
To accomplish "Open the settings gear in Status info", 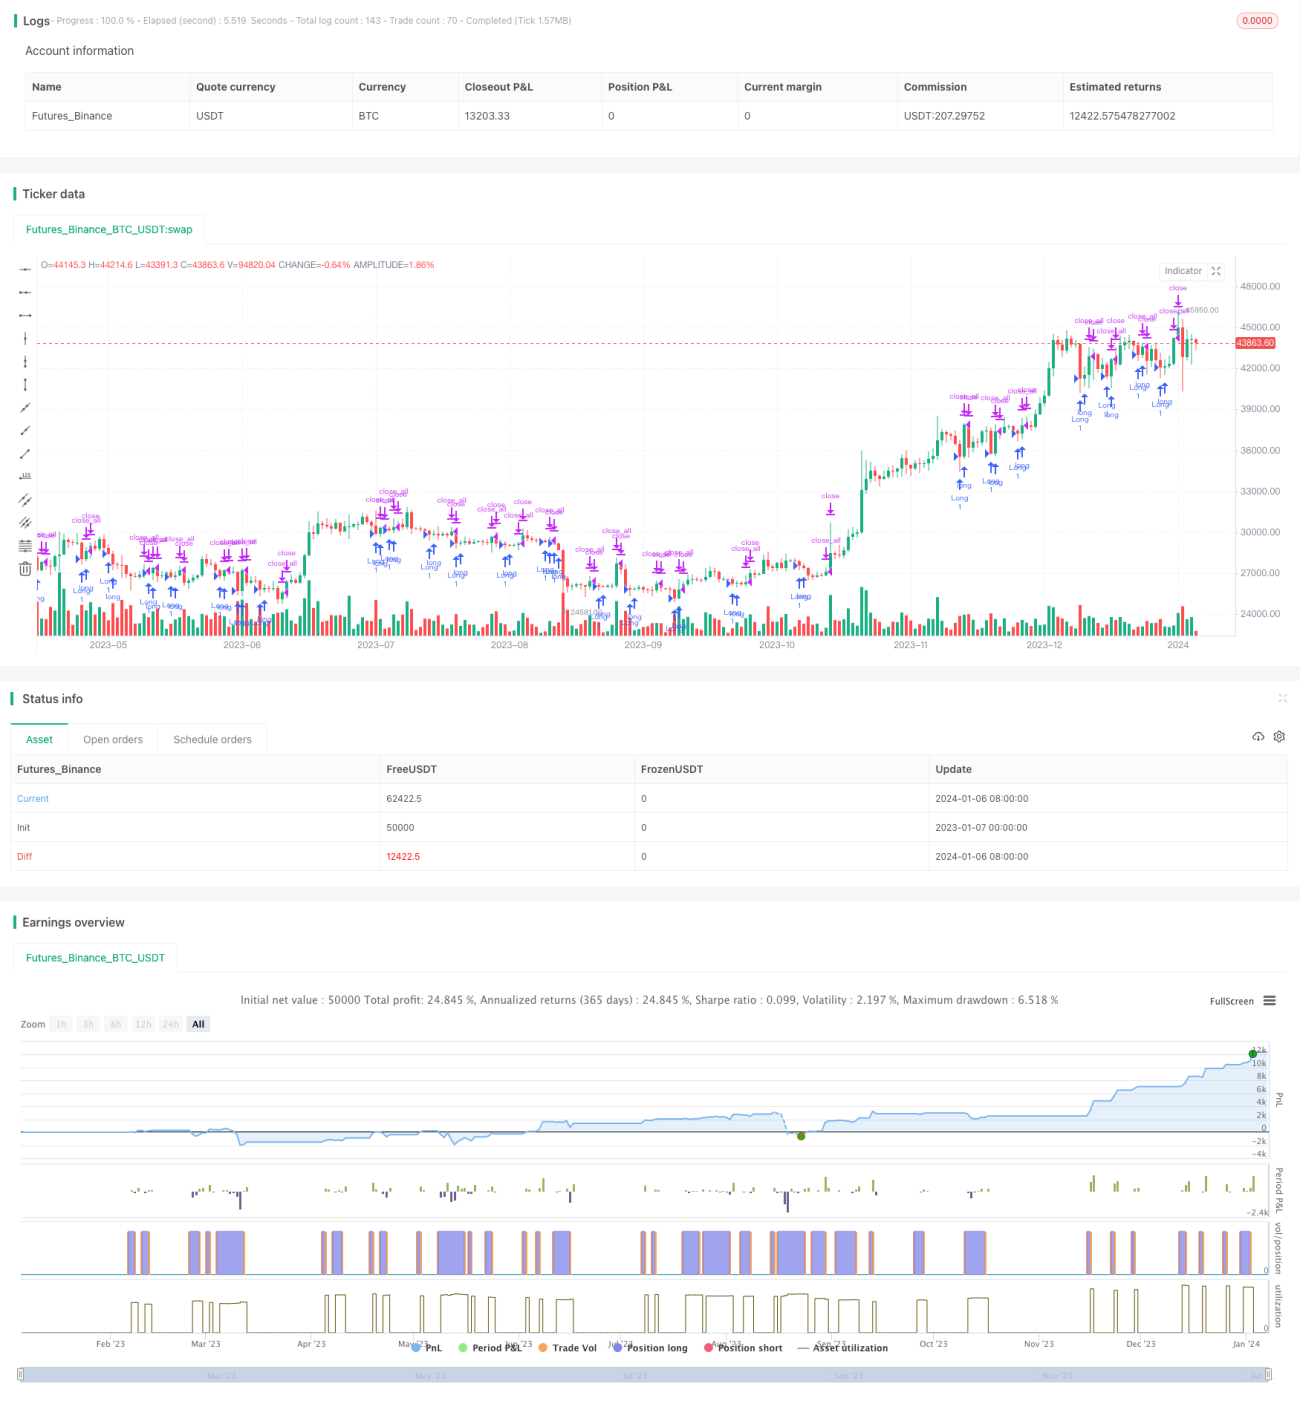I will click(x=1279, y=737).
